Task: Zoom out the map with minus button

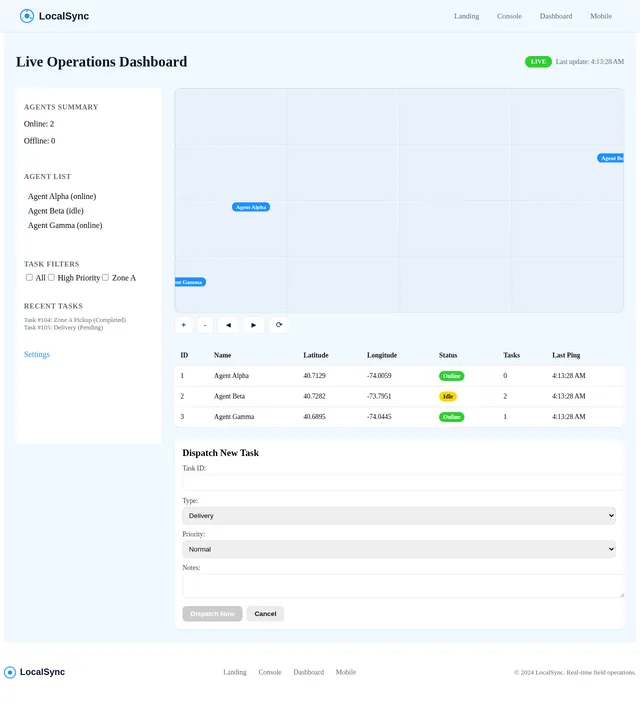Action: point(205,325)
